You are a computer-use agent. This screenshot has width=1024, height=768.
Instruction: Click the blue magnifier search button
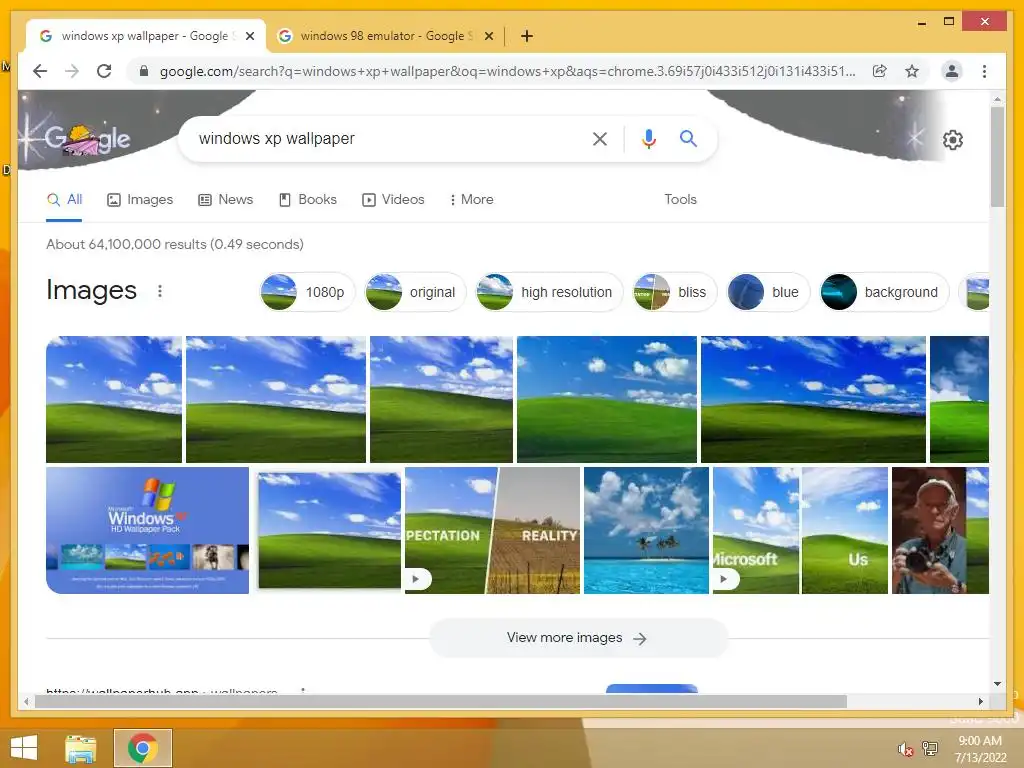[x=688, y=138]
